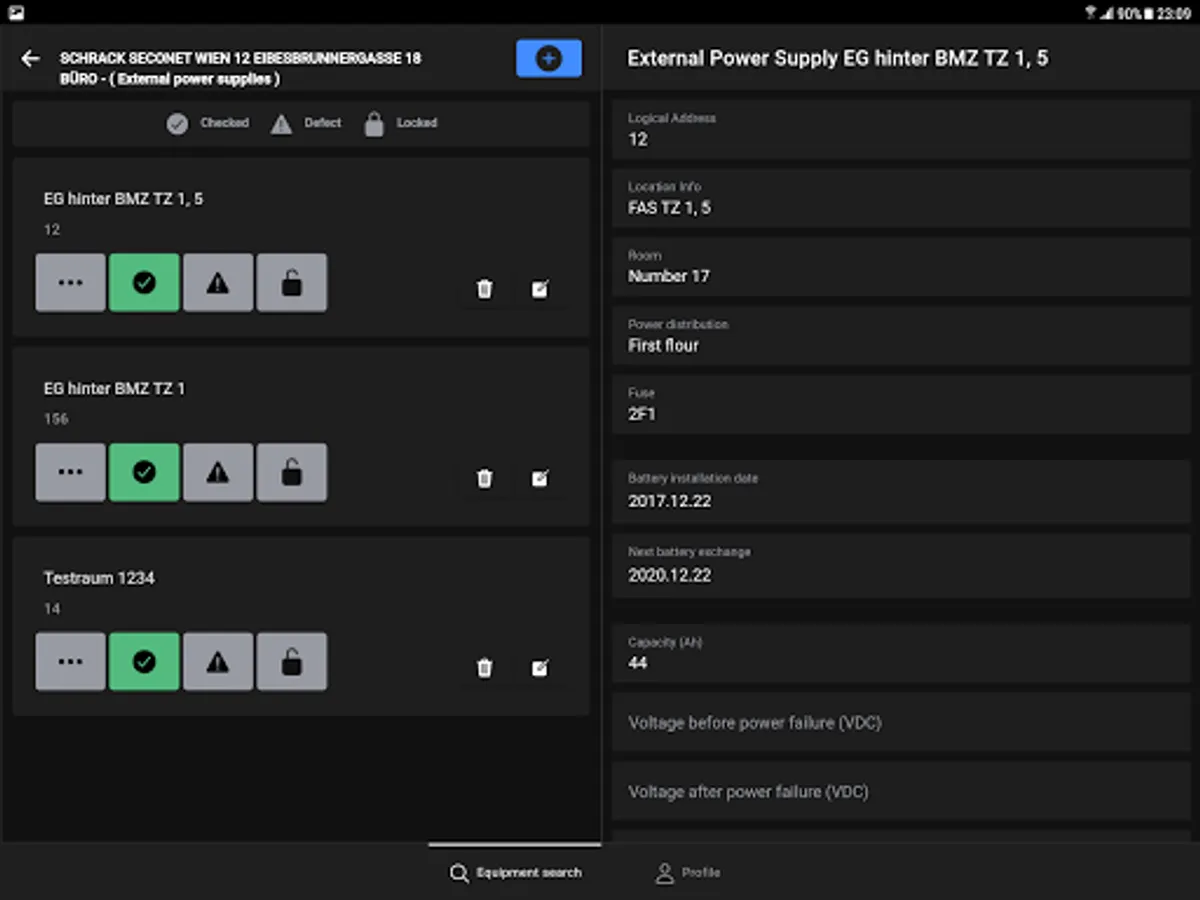1200x900 pixels.
Task: Select the Power distribution field
Action: coord(901,336)
